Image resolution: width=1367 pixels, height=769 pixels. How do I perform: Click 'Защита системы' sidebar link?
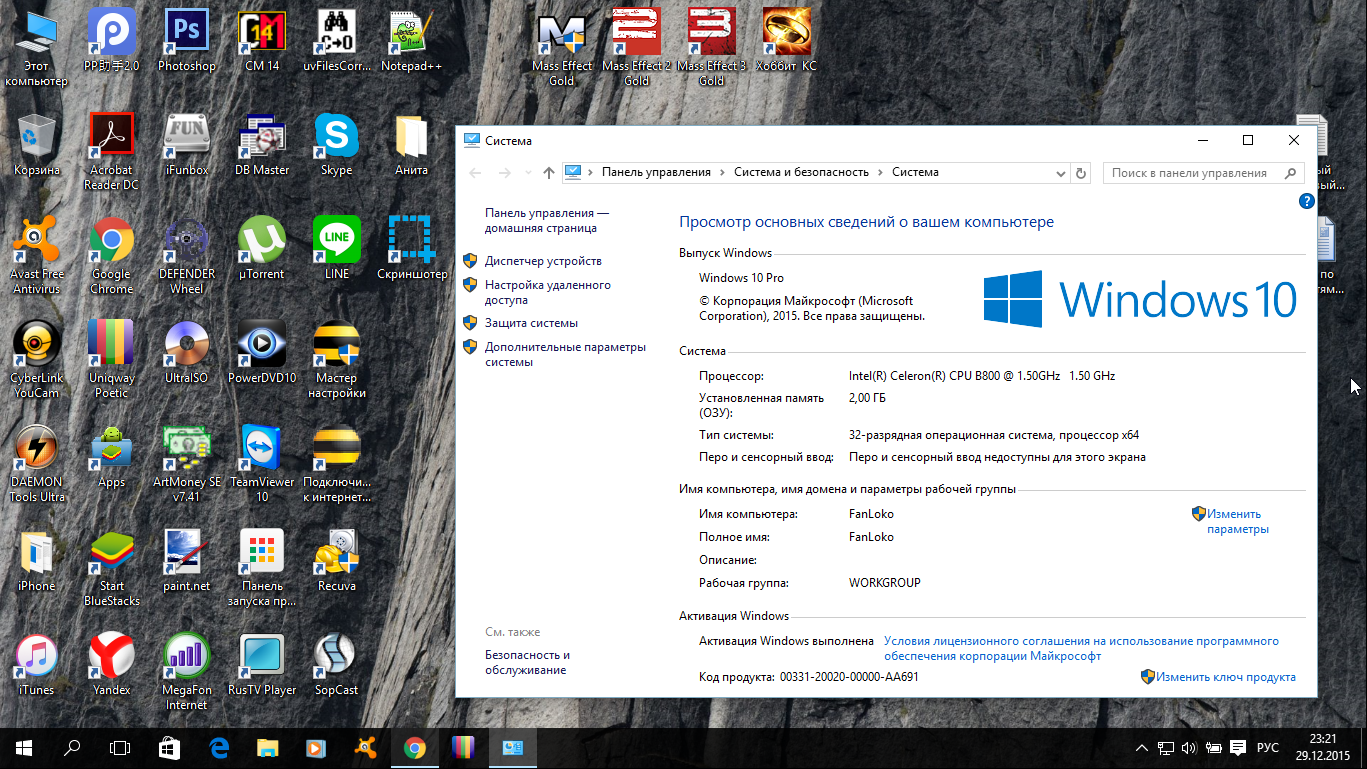[x=531, y=323]
